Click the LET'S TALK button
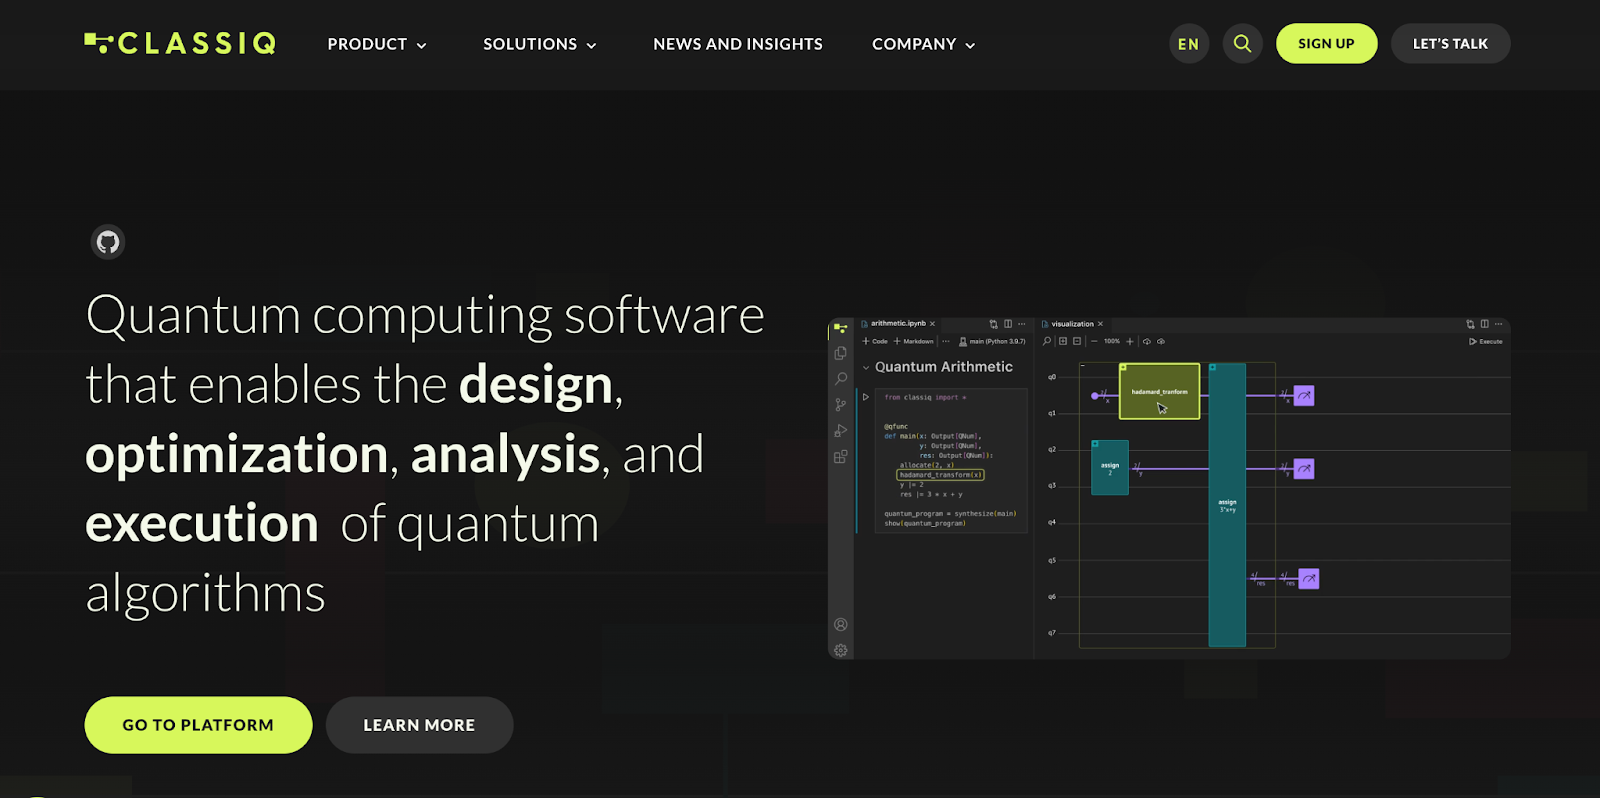This screenshot has height=798, width=1600. [x=1450, y=44]
